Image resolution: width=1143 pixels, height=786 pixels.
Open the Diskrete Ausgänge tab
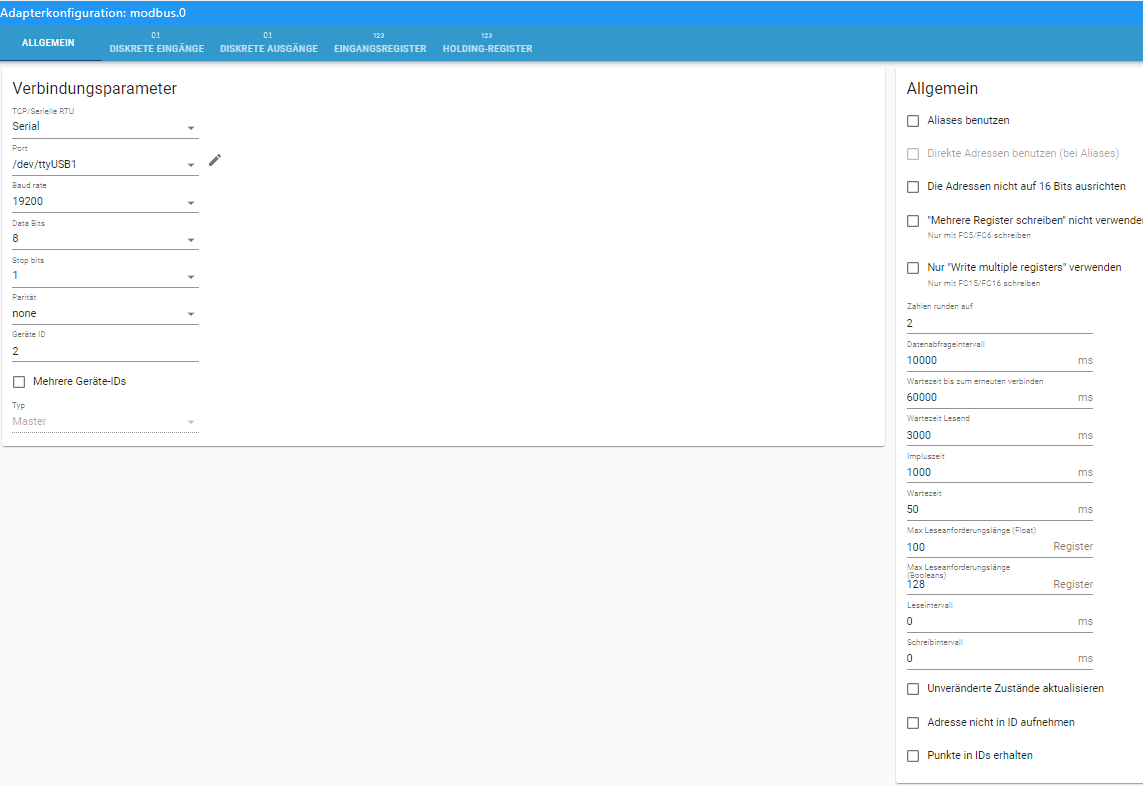pyautogui.click(x=269, y=43)
